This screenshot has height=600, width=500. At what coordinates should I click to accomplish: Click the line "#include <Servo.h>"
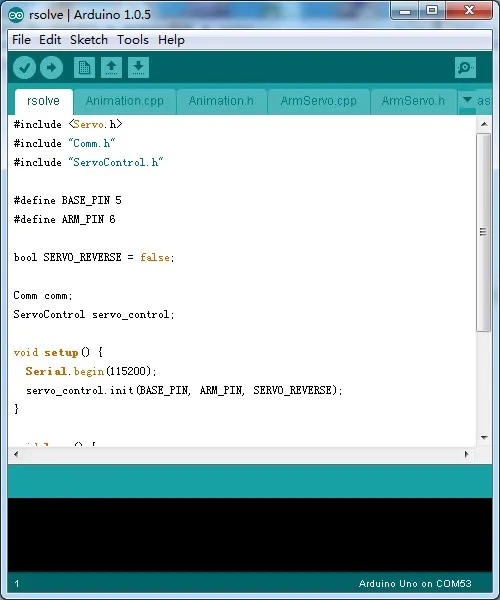point(68,124)
